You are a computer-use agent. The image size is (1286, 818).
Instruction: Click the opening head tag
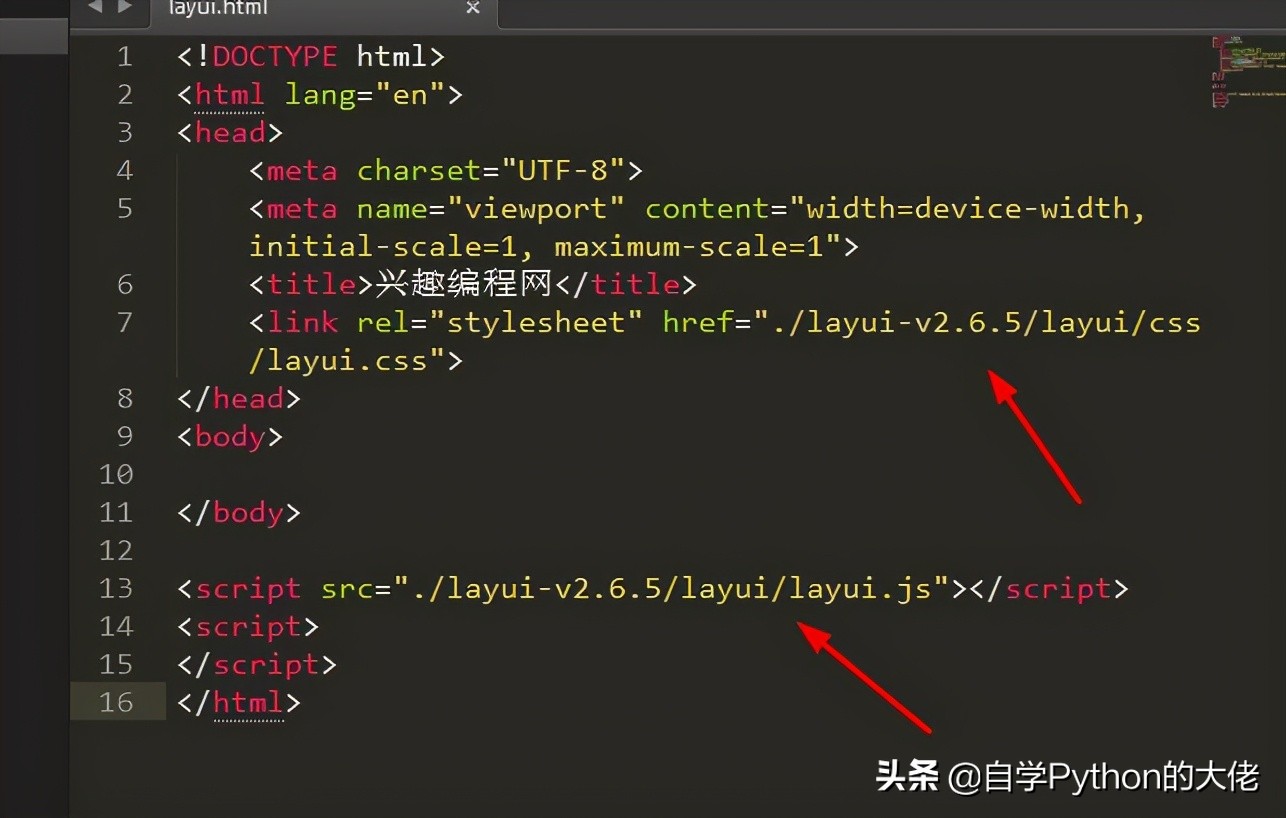230,132
